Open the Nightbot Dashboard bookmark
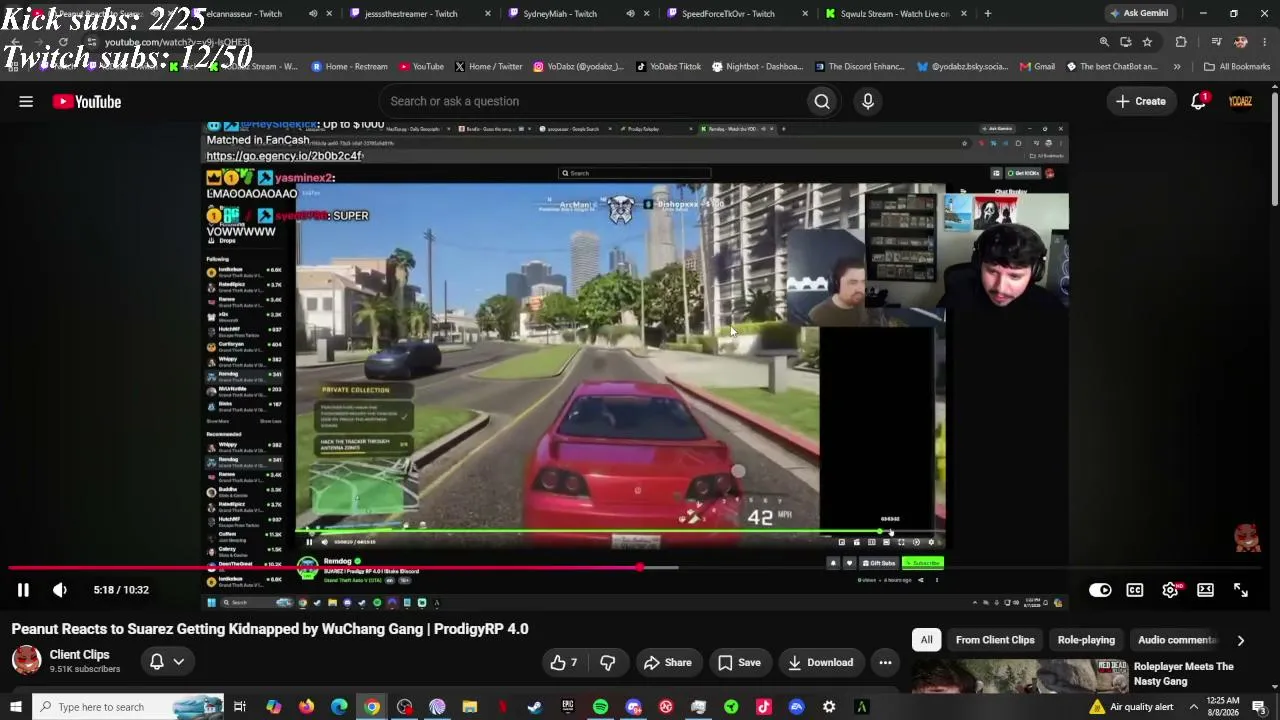The image size is (1280, 720). point(757,67)
